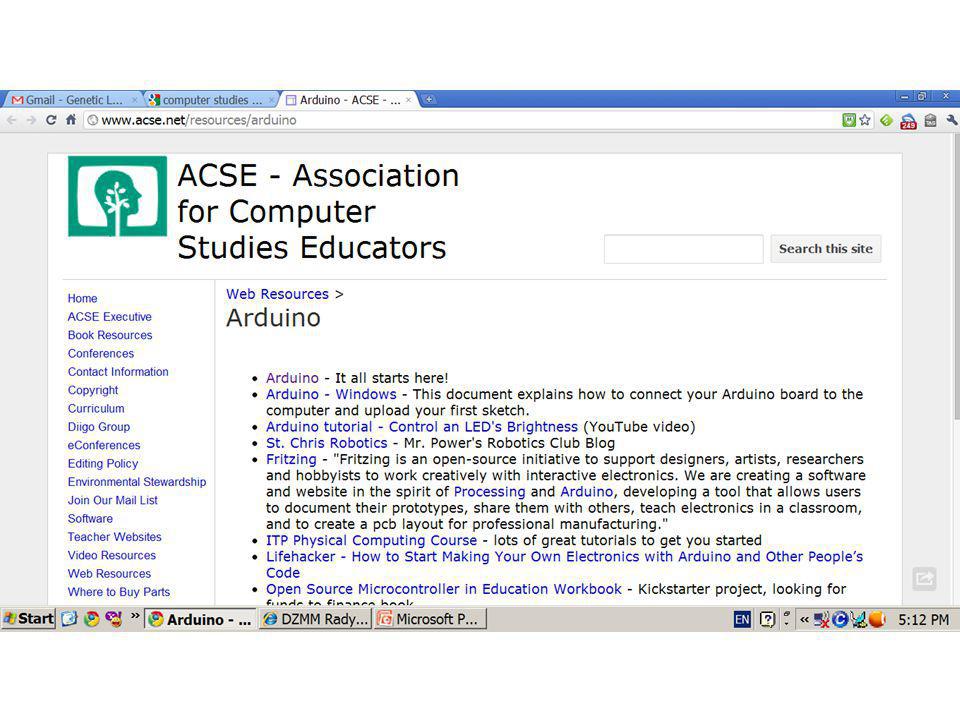Click Search this site button
The height and width of the screenshot is (720, 960).
tap(825, 249)
